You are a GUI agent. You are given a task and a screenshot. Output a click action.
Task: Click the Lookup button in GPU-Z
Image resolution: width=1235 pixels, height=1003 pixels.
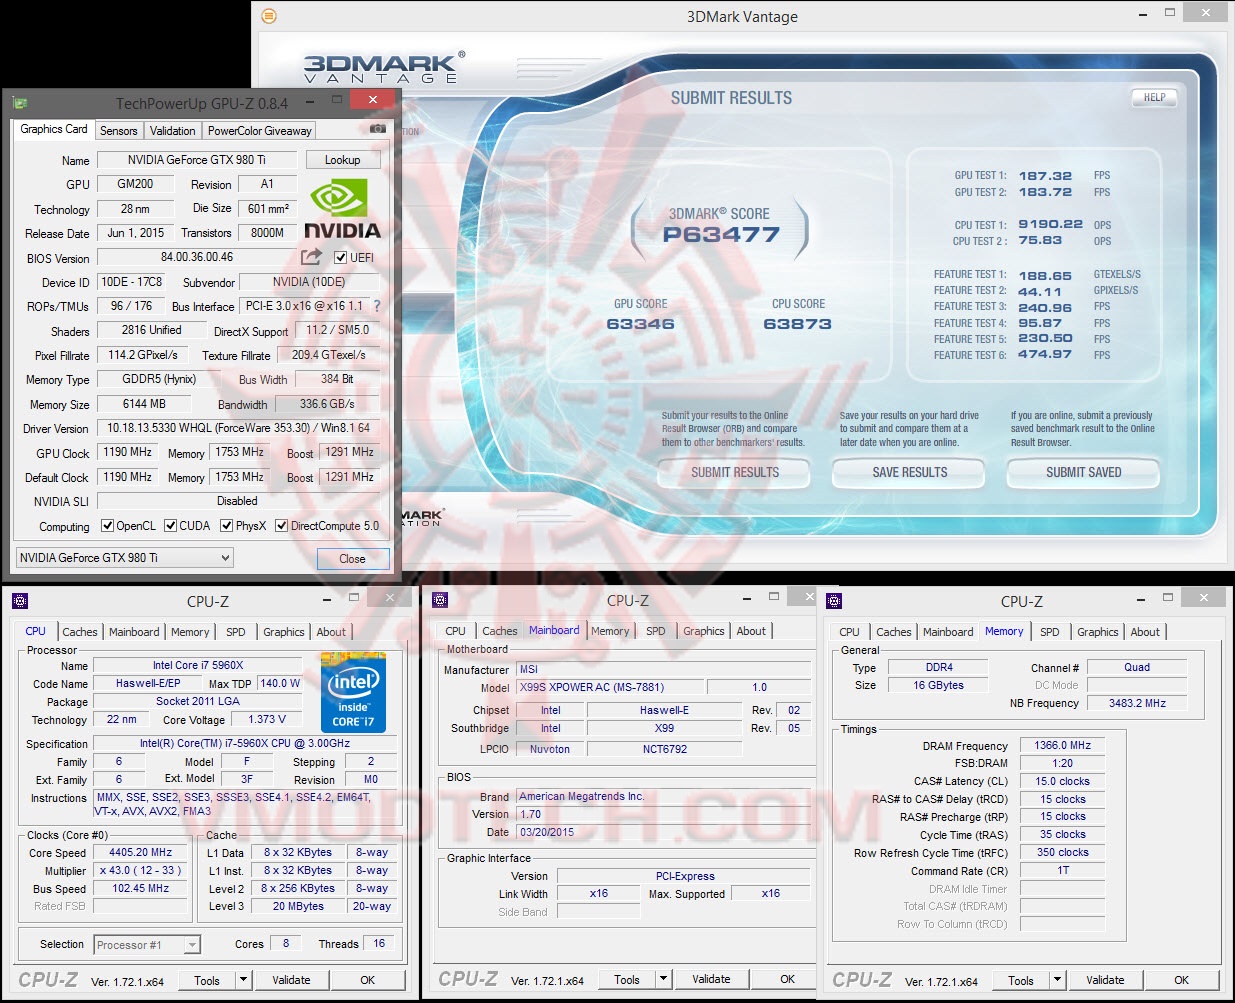[x=343, y=159]
